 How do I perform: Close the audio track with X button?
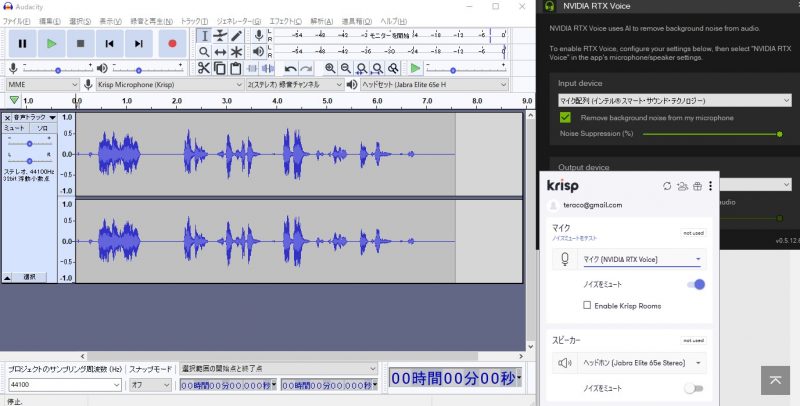coord(7,118)
